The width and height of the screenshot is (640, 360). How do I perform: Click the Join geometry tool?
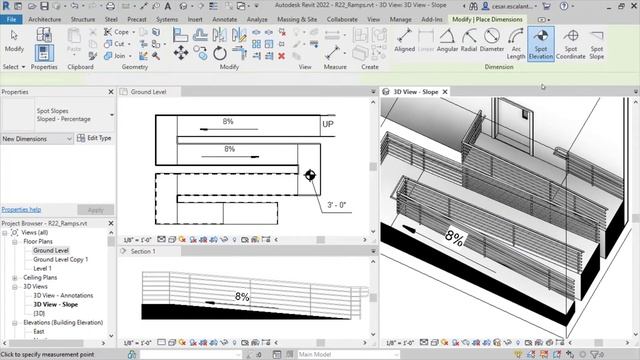click(116, 56)
